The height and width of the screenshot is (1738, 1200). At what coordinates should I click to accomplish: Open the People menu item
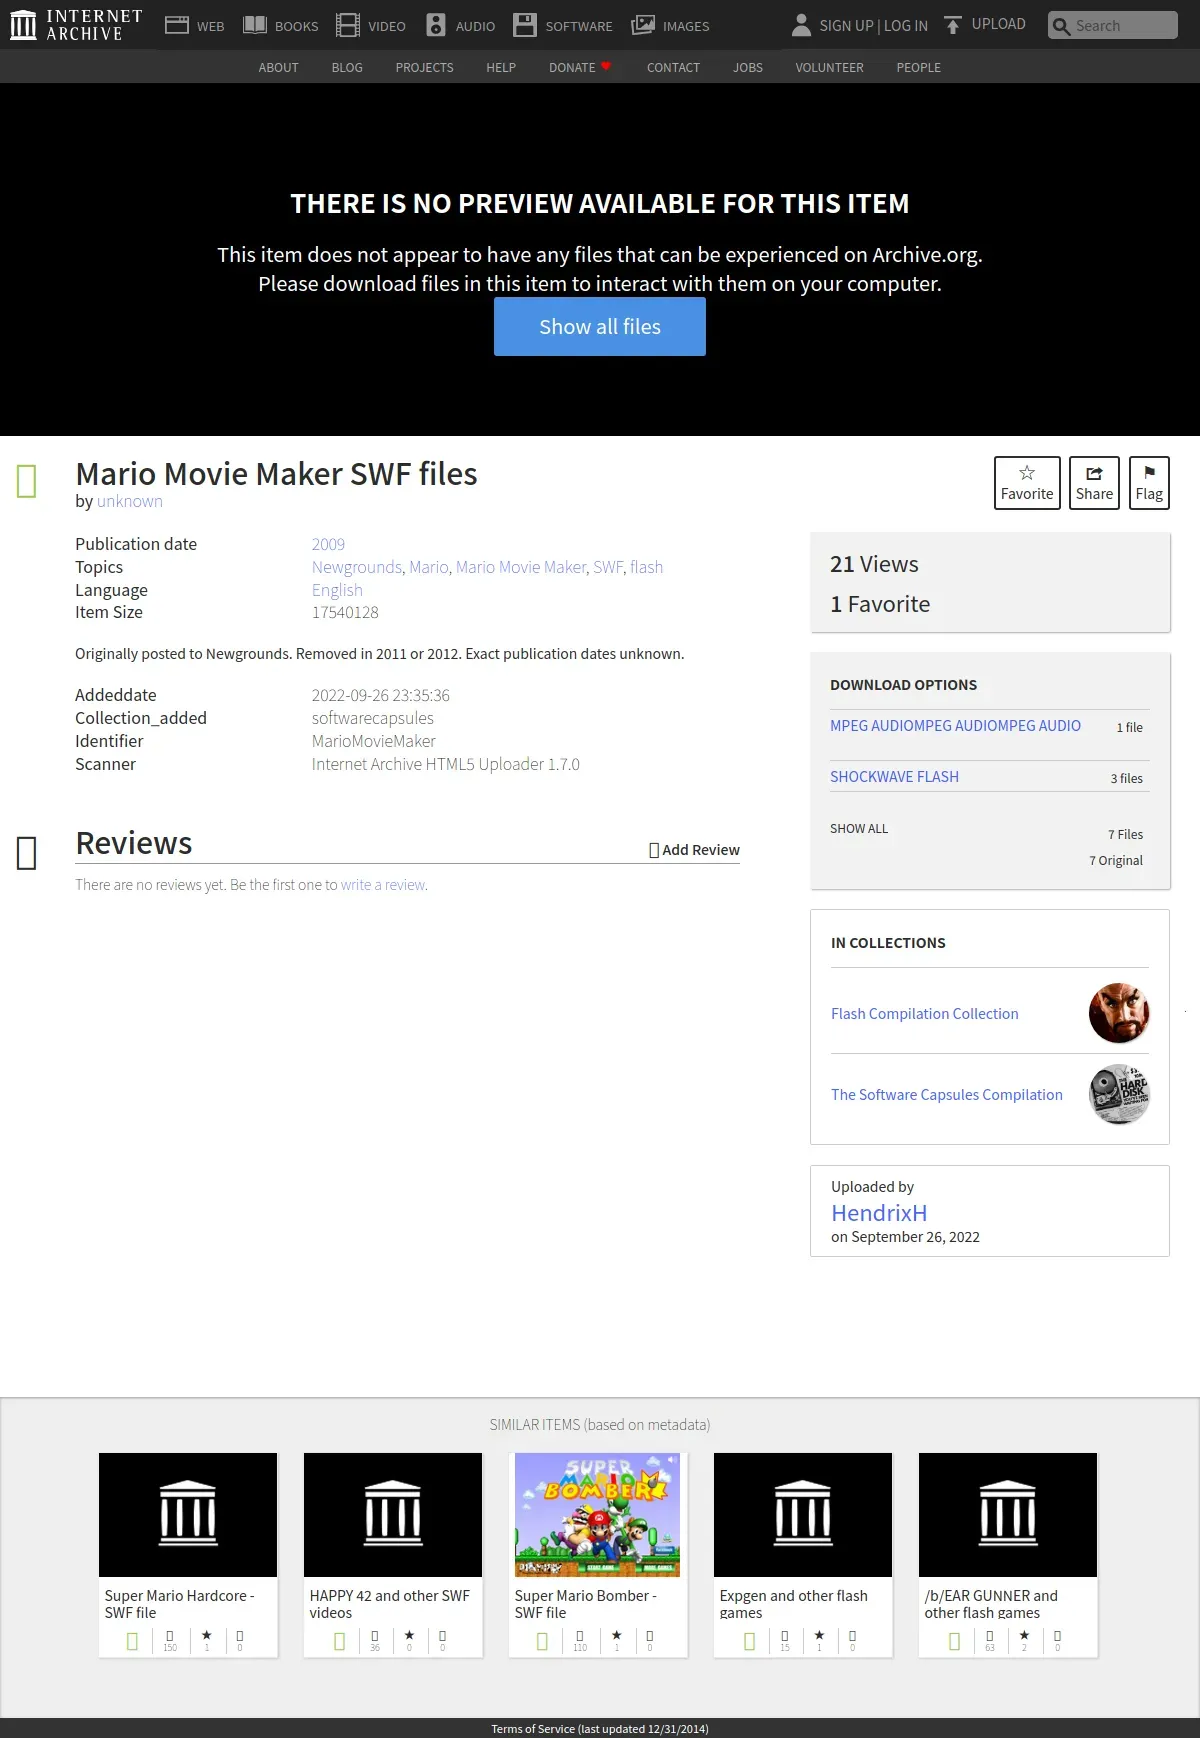(918, 67)
